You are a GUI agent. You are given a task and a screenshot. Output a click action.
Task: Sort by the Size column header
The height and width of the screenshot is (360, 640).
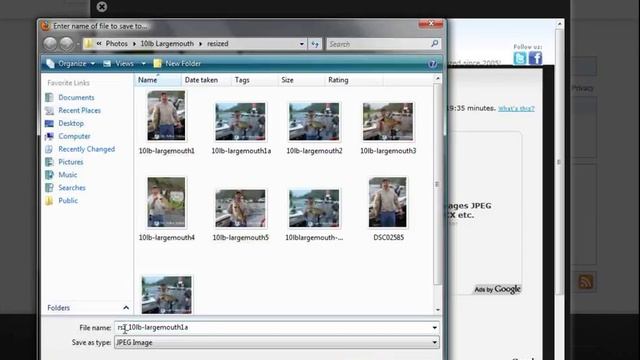(x=301, y=80)
